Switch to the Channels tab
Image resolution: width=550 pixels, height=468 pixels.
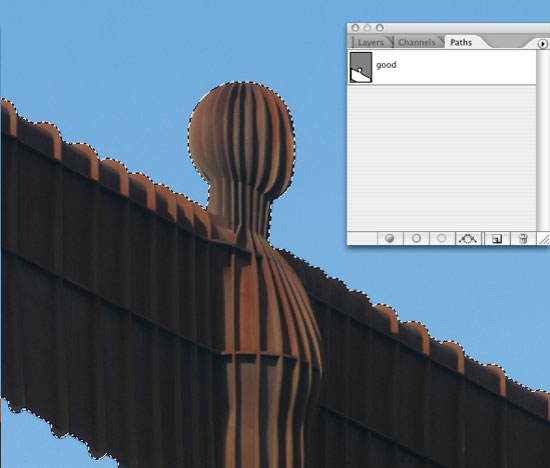(417, 42)
